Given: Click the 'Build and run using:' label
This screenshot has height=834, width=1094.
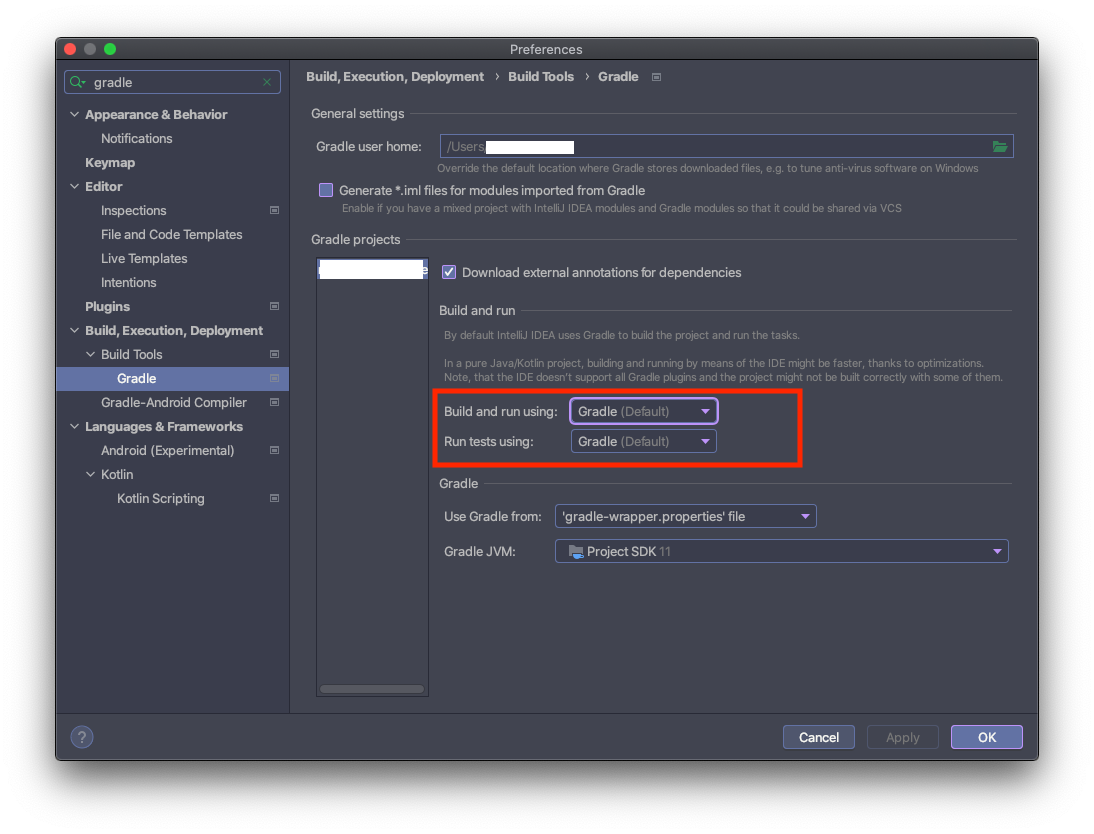Looking at the screenshot, I should [501, 411].
